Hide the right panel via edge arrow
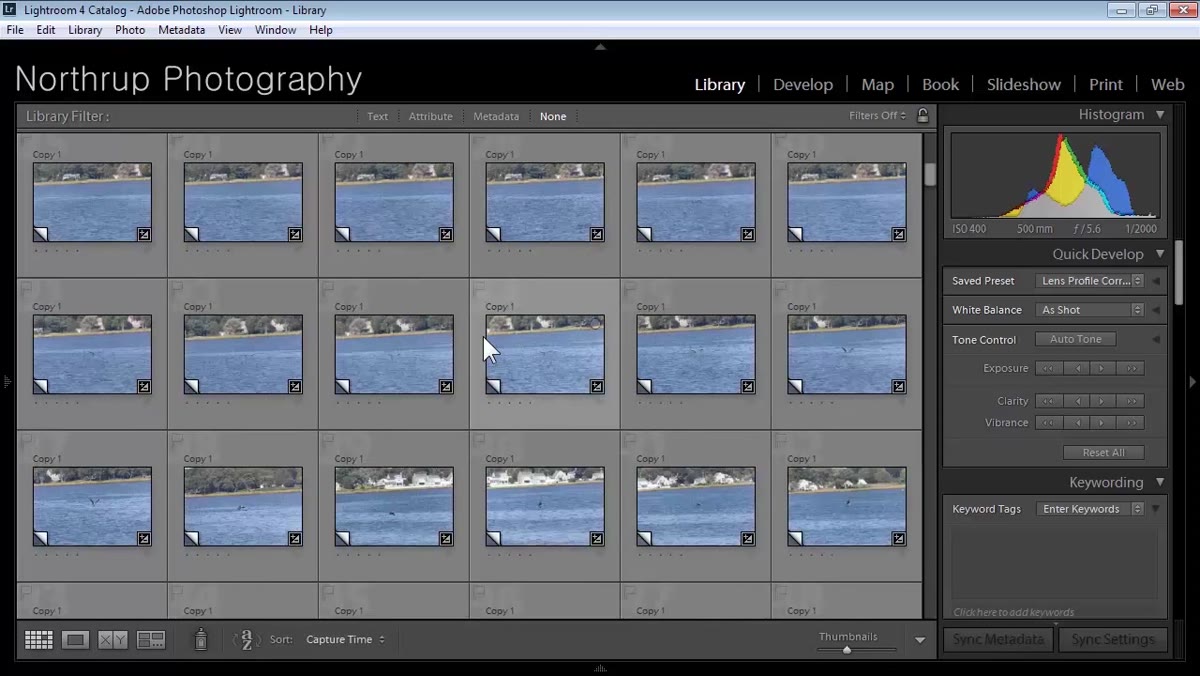This screenshot has width=1200, height=676. [x=1192, y=381]
